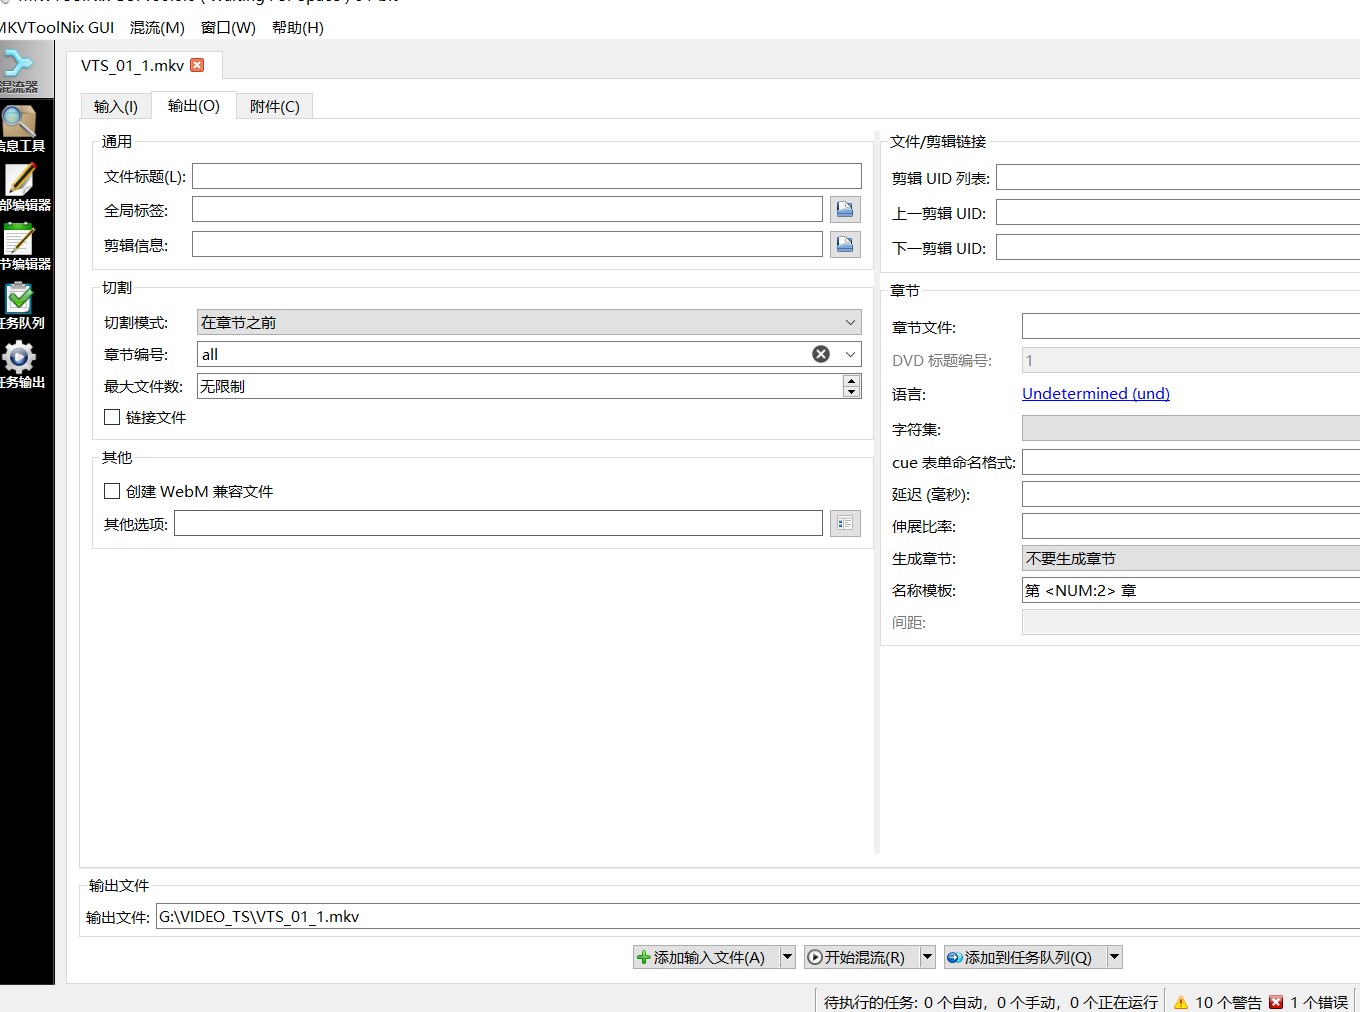Screen dimensions: 1360x1012
Task: Click 添加输入文件(A) button
Action: (706, 957)
